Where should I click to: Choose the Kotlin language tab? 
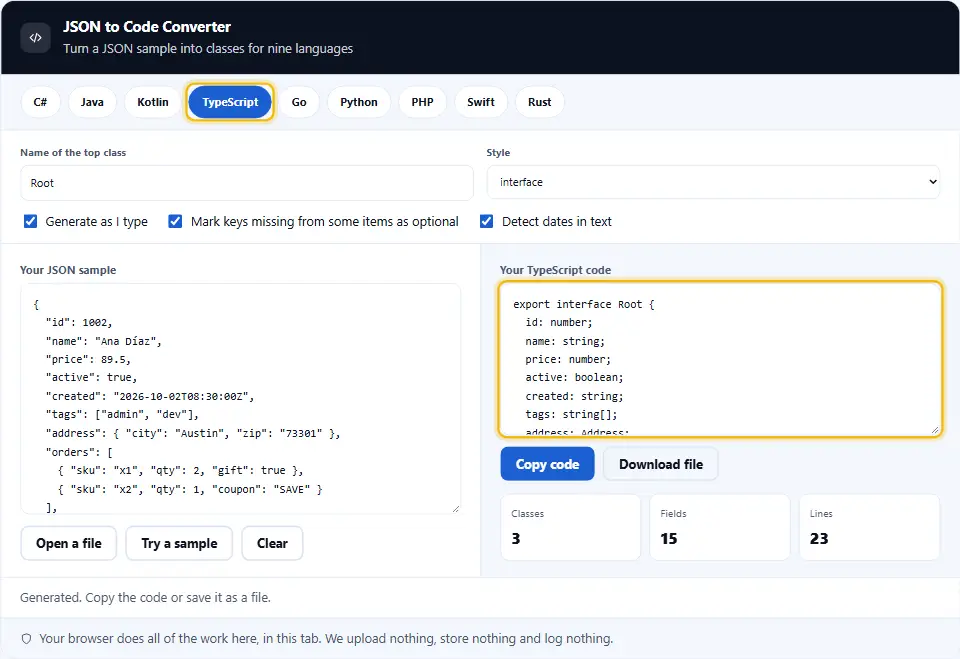[x=152, y=102]
